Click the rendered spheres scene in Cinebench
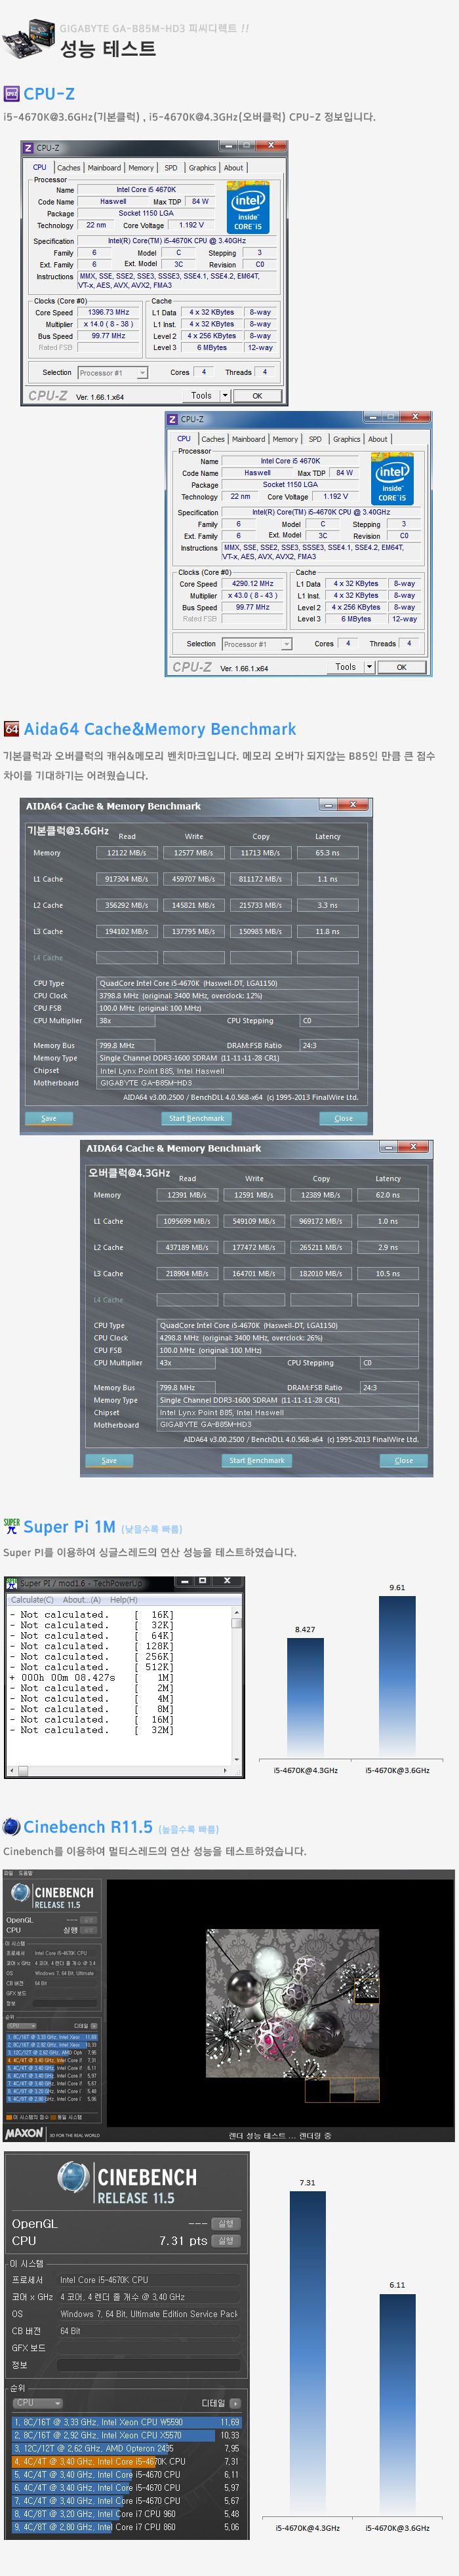This screenshot has height=2576, width=459. pos(293,2015)
